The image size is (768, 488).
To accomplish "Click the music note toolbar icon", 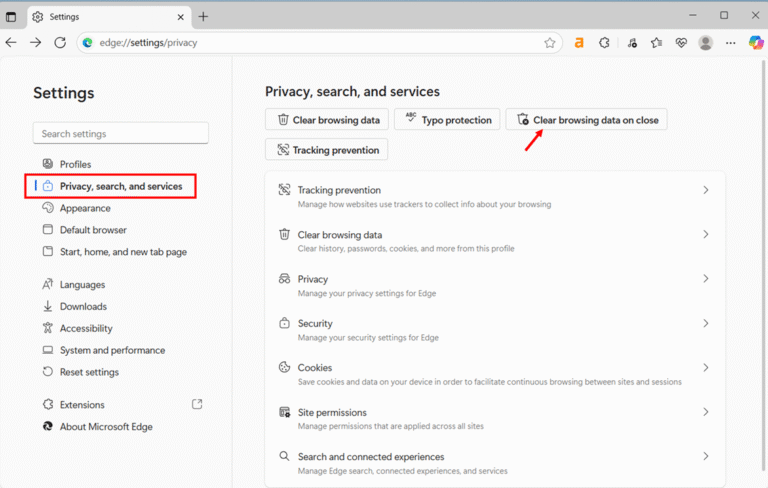I will (632, 43).
